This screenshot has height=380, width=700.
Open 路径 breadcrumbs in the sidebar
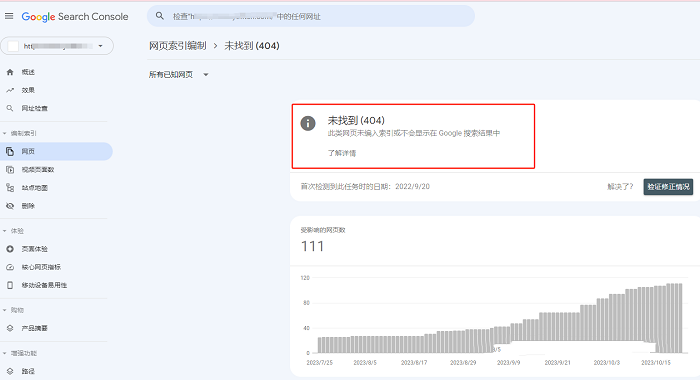point(28,371)
